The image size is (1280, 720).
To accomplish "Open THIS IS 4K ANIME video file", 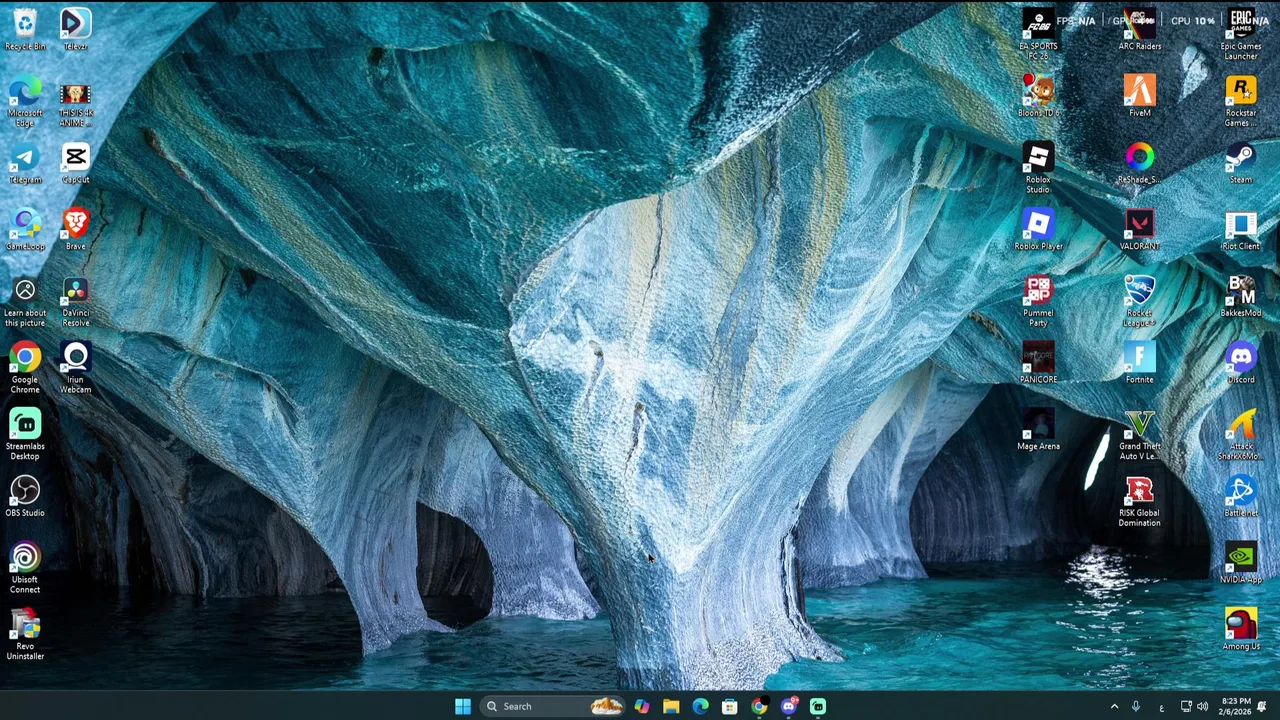I will [x=75, y=103].
